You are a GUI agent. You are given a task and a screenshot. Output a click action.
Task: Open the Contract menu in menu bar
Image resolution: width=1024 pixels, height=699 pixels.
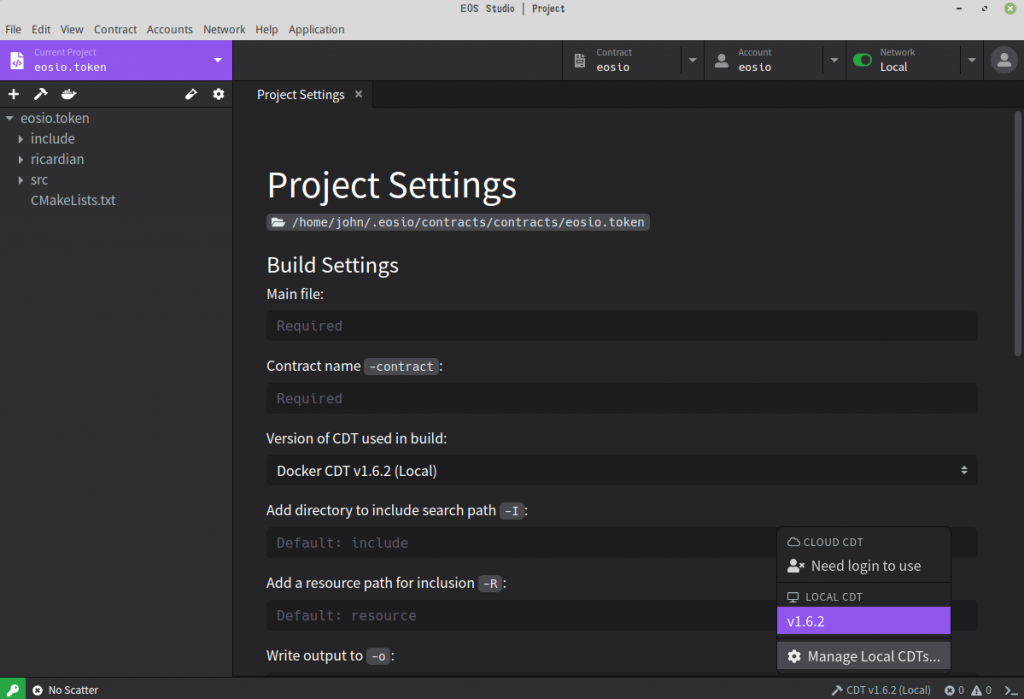pos(115,29)
